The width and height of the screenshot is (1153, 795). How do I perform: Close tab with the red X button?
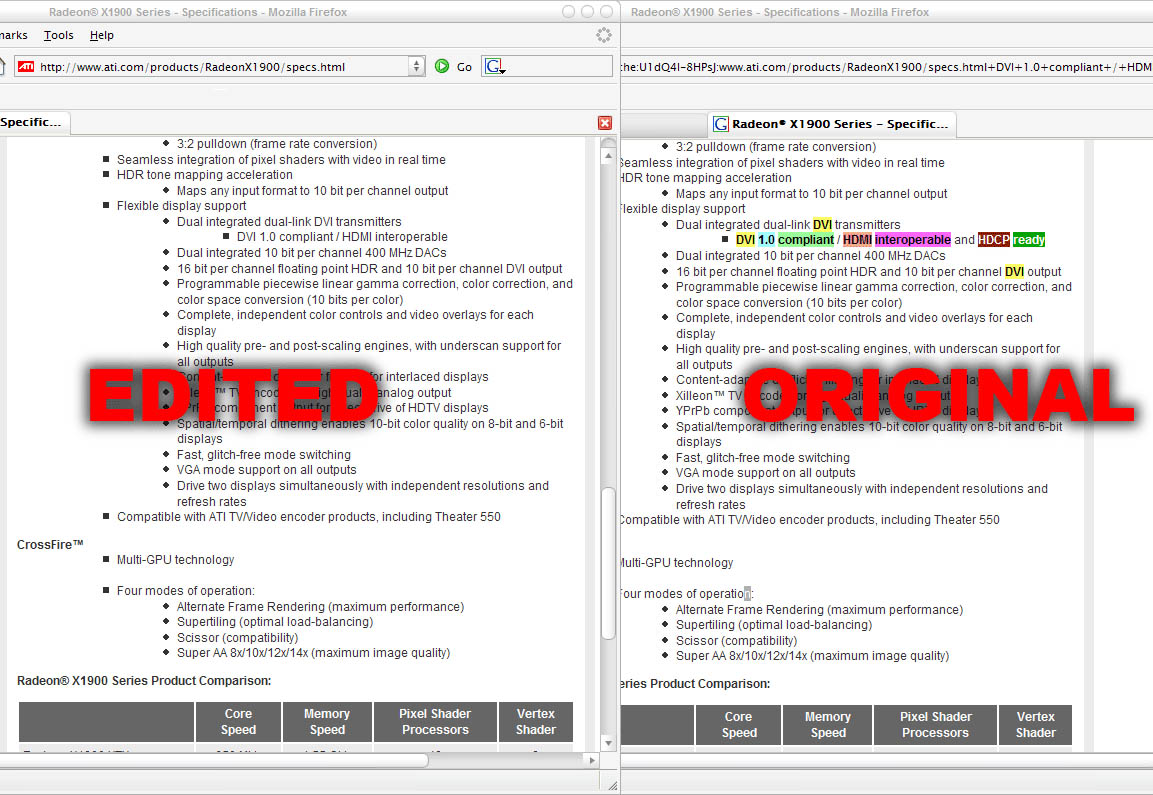tap(604, 123)
